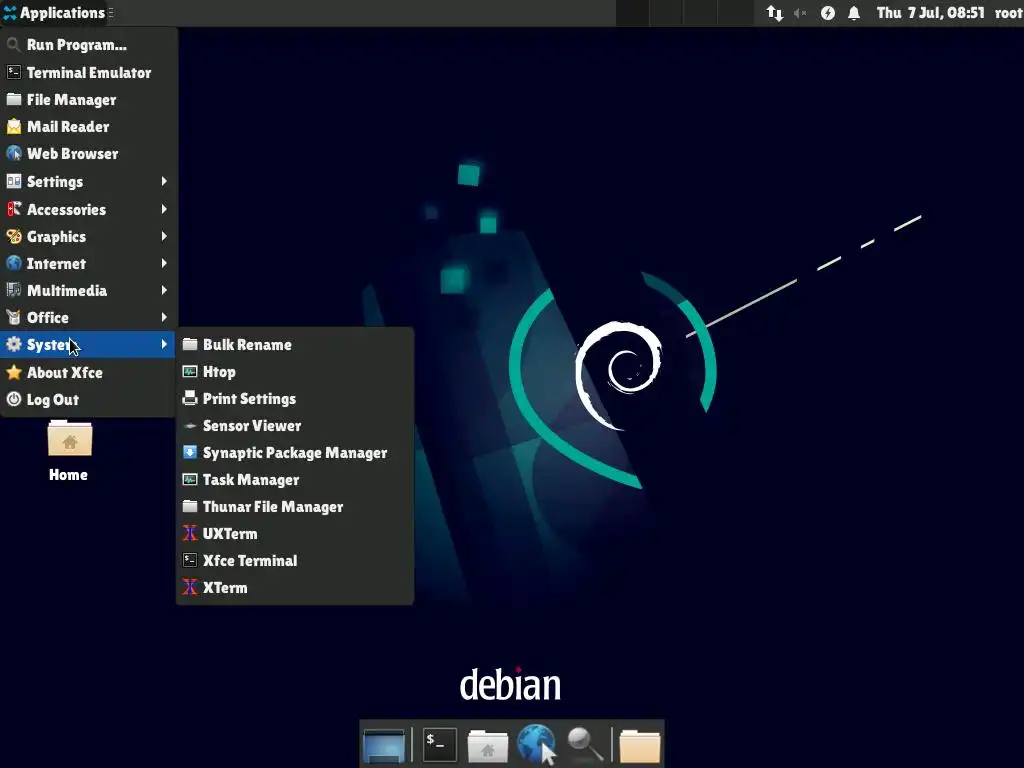Click Show Desktop in the dock
Viewport: 1024px width, 768px height.
click(x=384, y=744)
